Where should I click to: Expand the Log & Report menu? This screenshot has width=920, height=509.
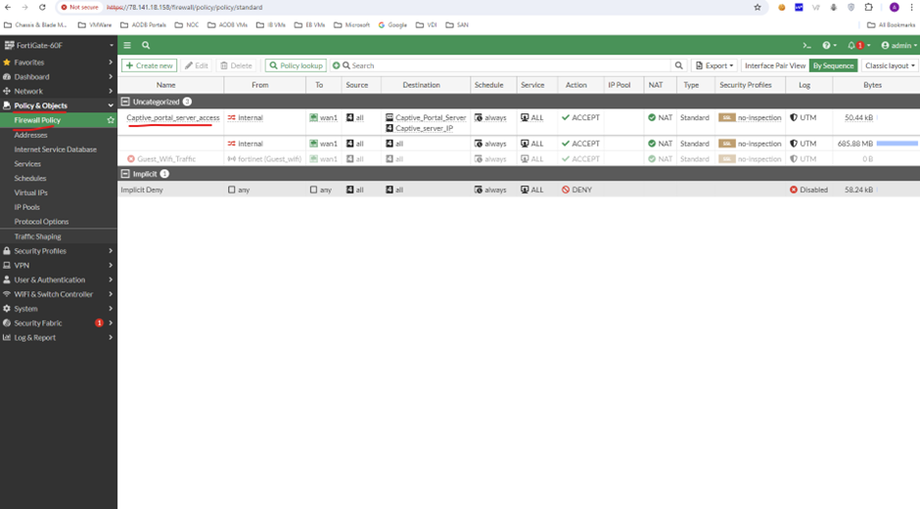click(58, 338)
